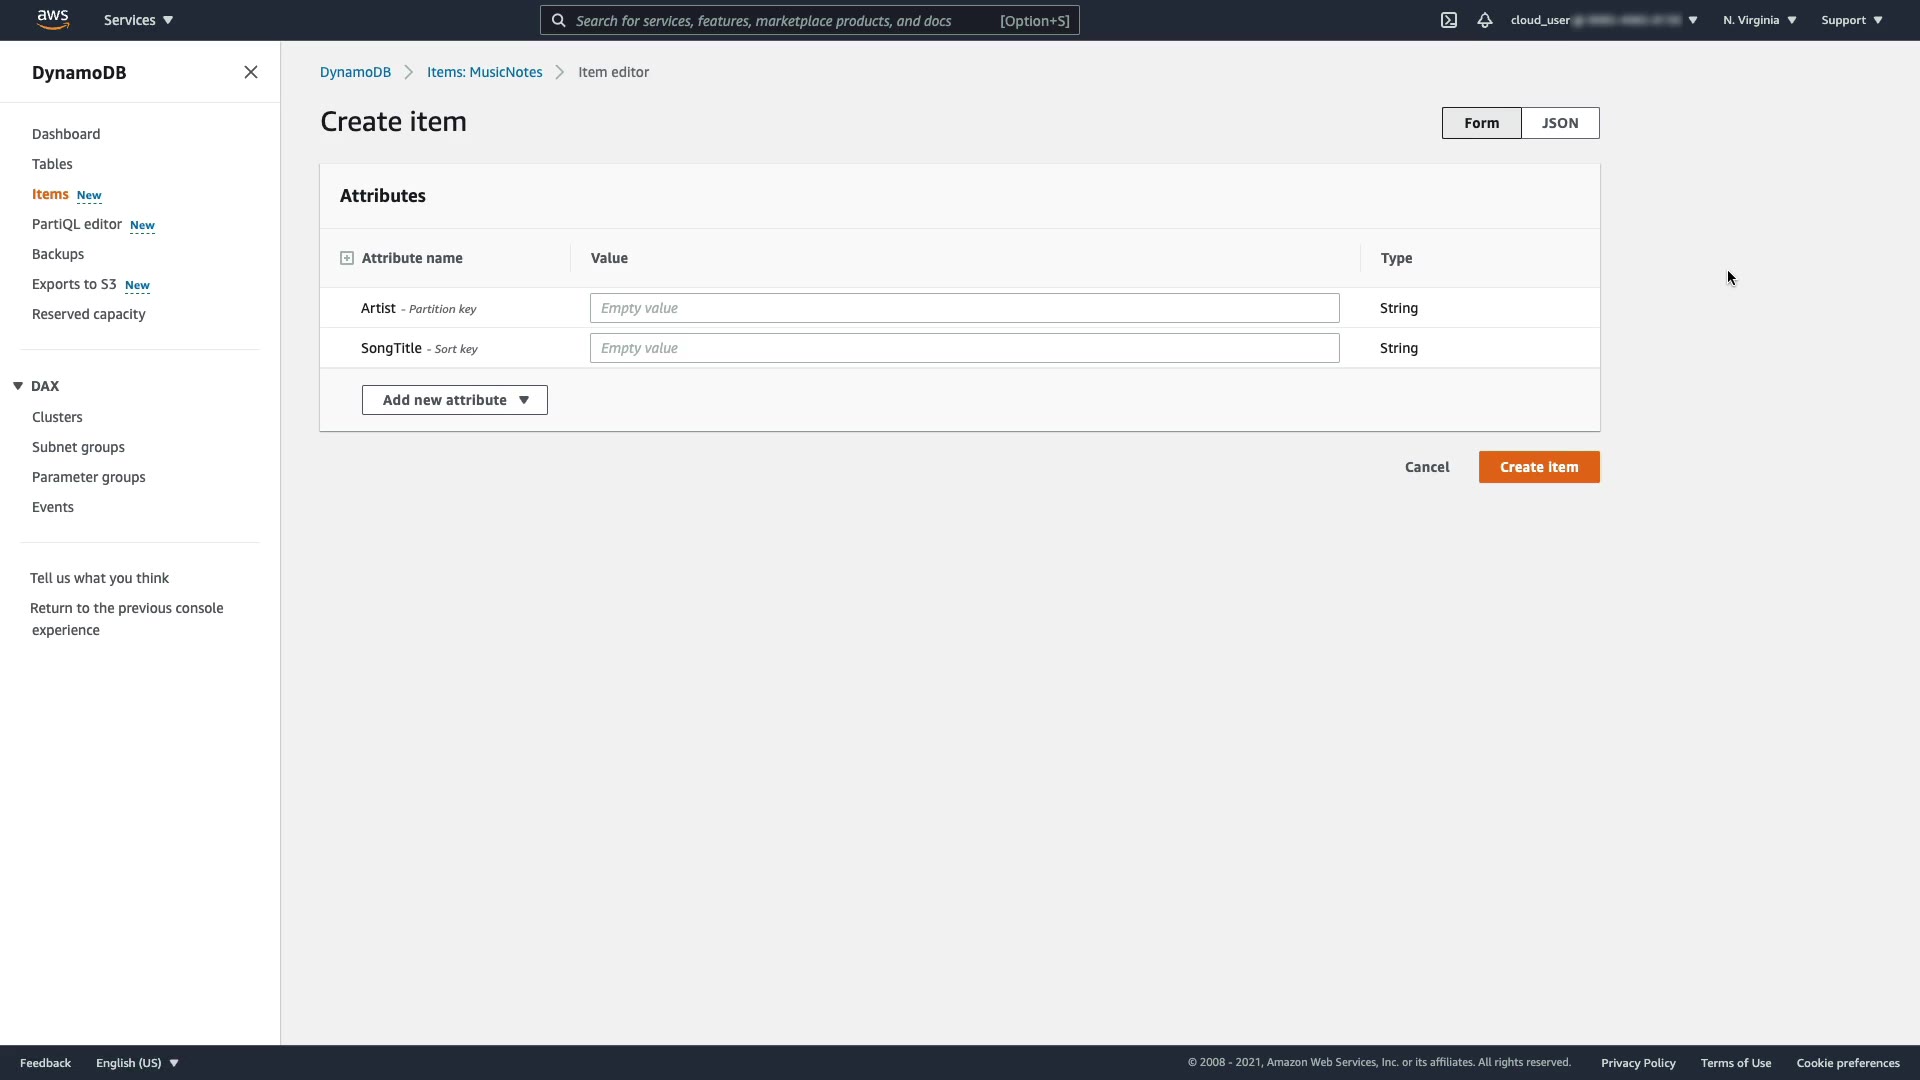The width and height of the screenshot is (1920, 1080).
Task: Open the English (US) language selector
Action: coord(137,1063)
